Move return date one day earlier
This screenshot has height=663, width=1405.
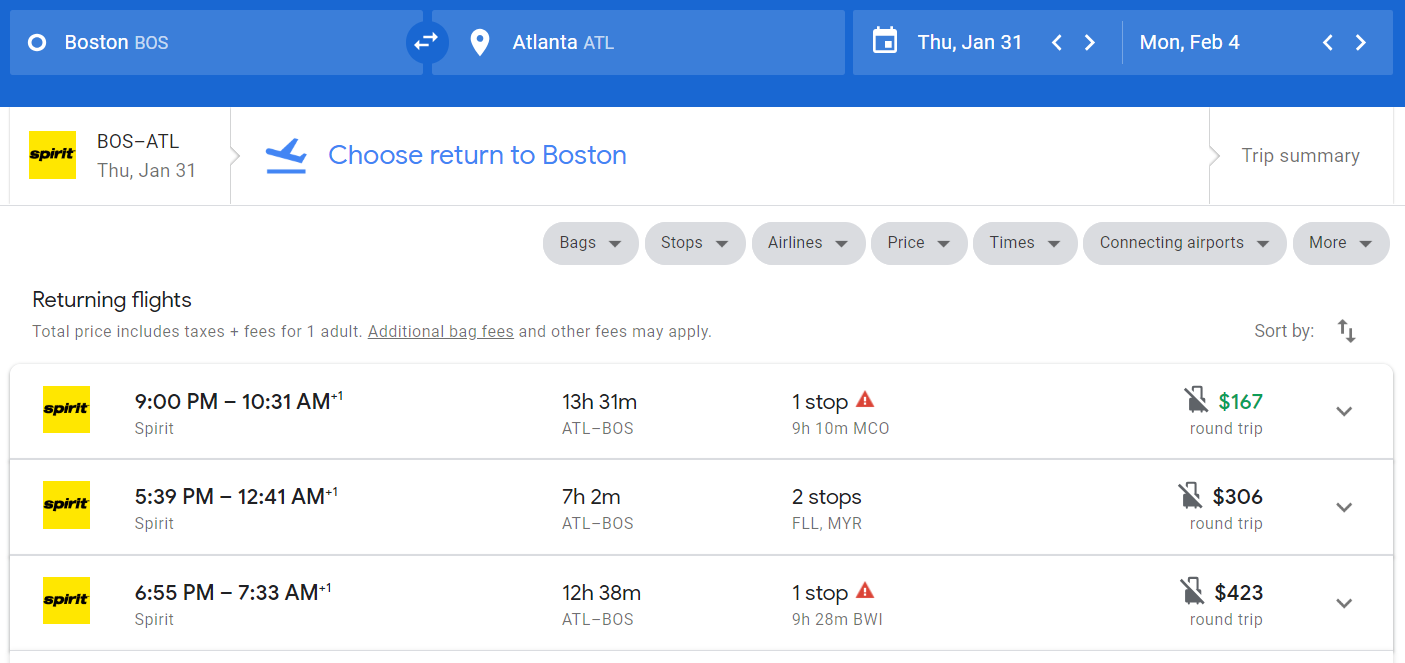(x=1327, y=43)
